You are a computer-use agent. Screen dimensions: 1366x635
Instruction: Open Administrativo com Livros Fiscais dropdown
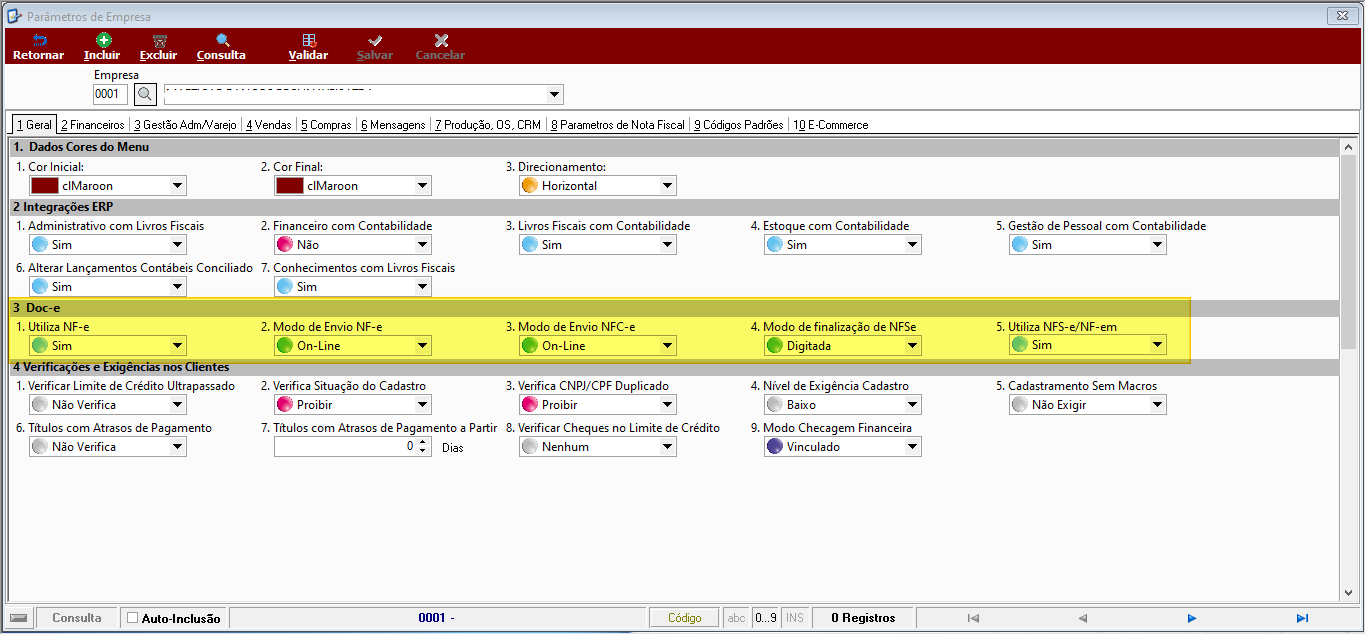coord(178,244)
